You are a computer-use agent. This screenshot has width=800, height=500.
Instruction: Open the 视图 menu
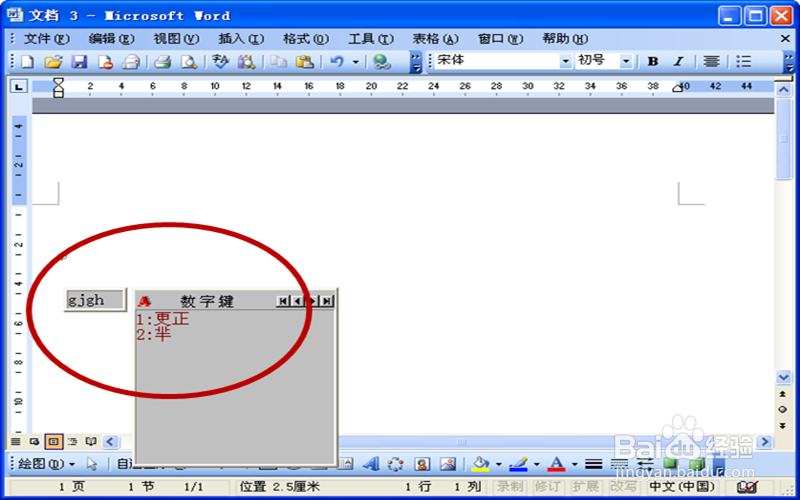[x=177, y=39]
